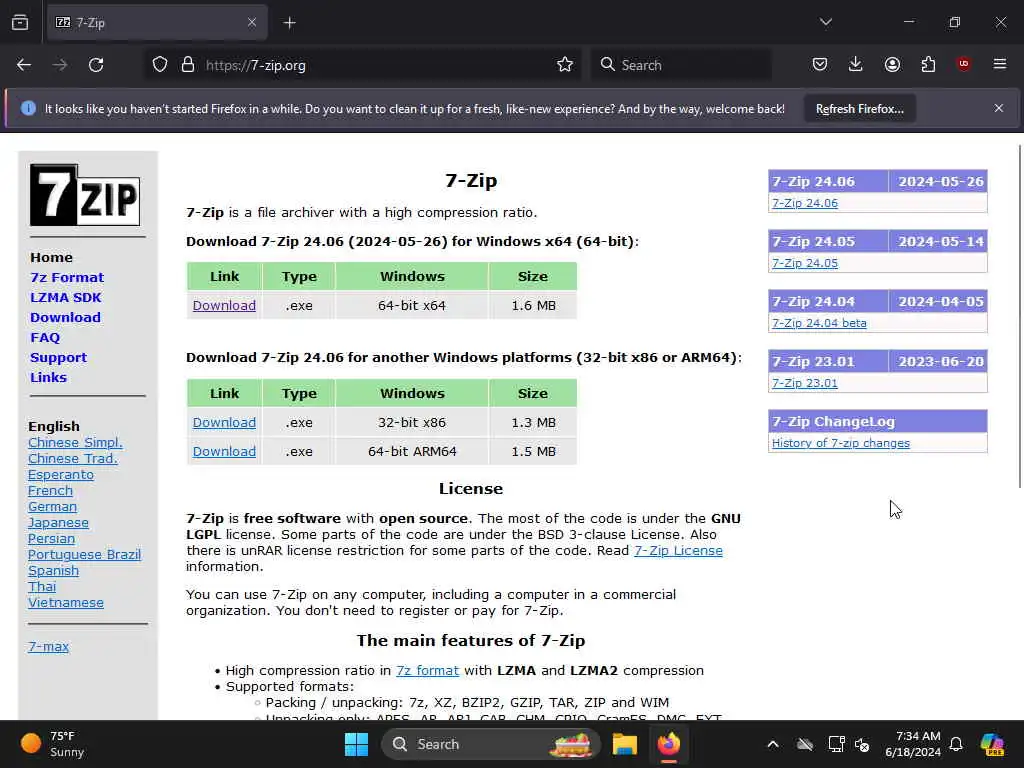Screen dimensions: 1024x768
Task: Show hidden system tray icons
Action: pyautogui.click(x=773, y=744)
